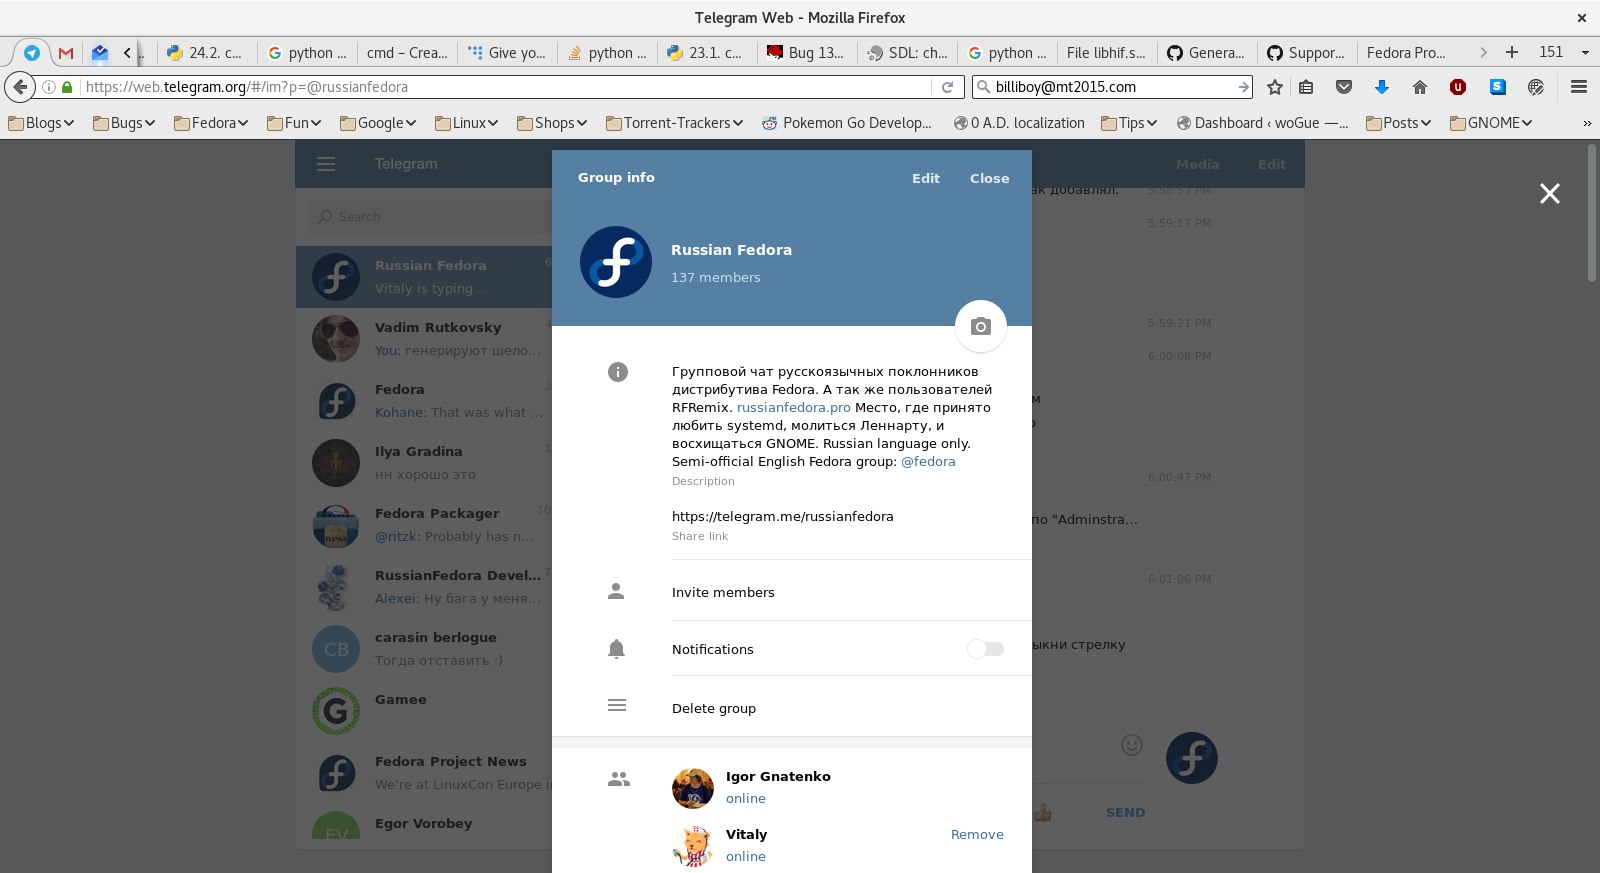Open the @fedora group mention link
The image size is (1600, 873).
coord(928,461)
